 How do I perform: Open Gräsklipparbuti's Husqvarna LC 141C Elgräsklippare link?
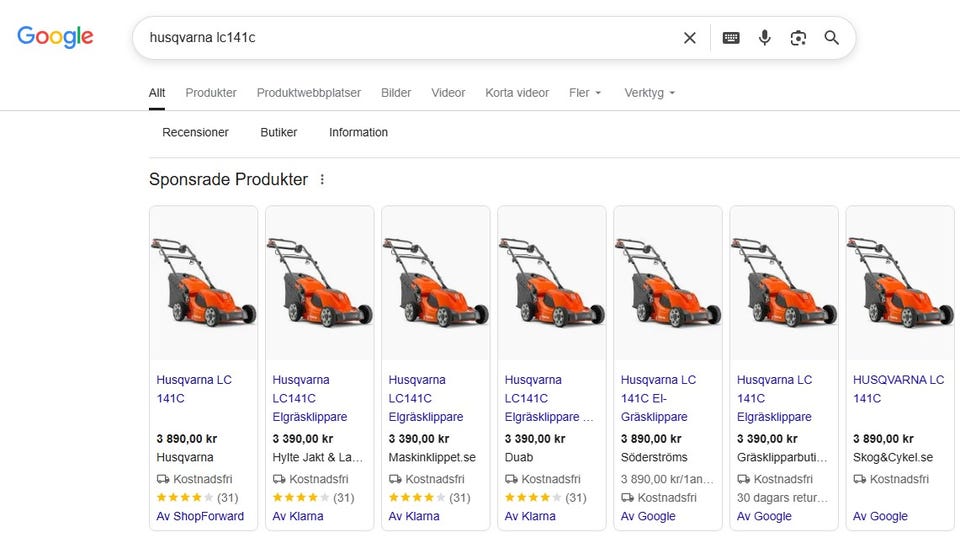774,398
